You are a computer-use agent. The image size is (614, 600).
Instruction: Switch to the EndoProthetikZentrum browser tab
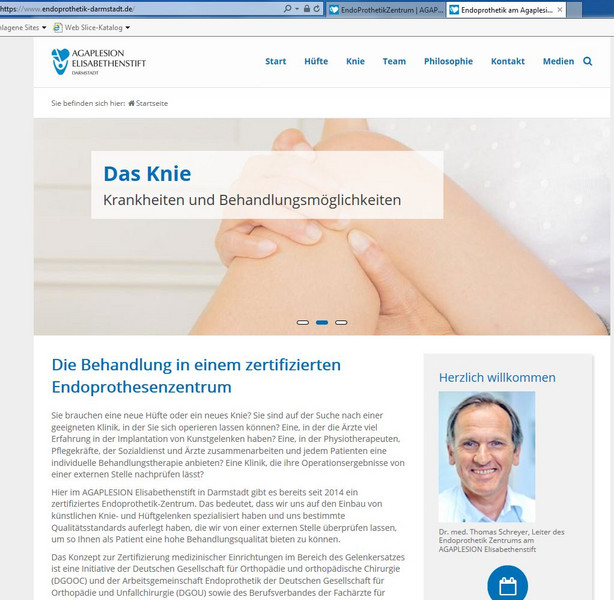386,10
